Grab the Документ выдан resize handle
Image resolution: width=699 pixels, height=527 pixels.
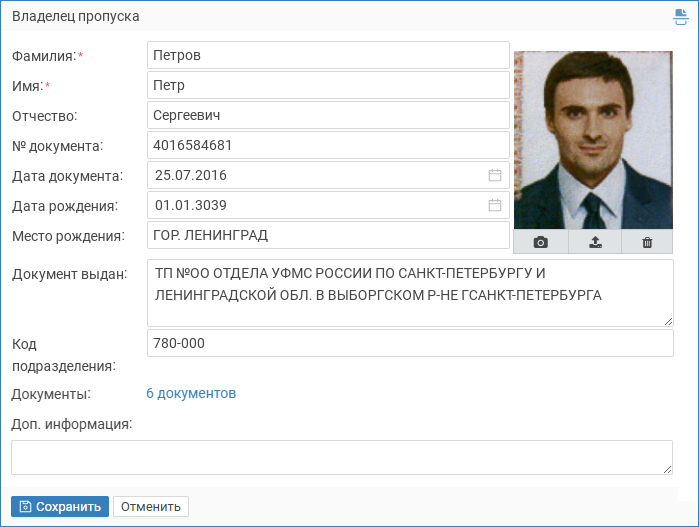668,321
